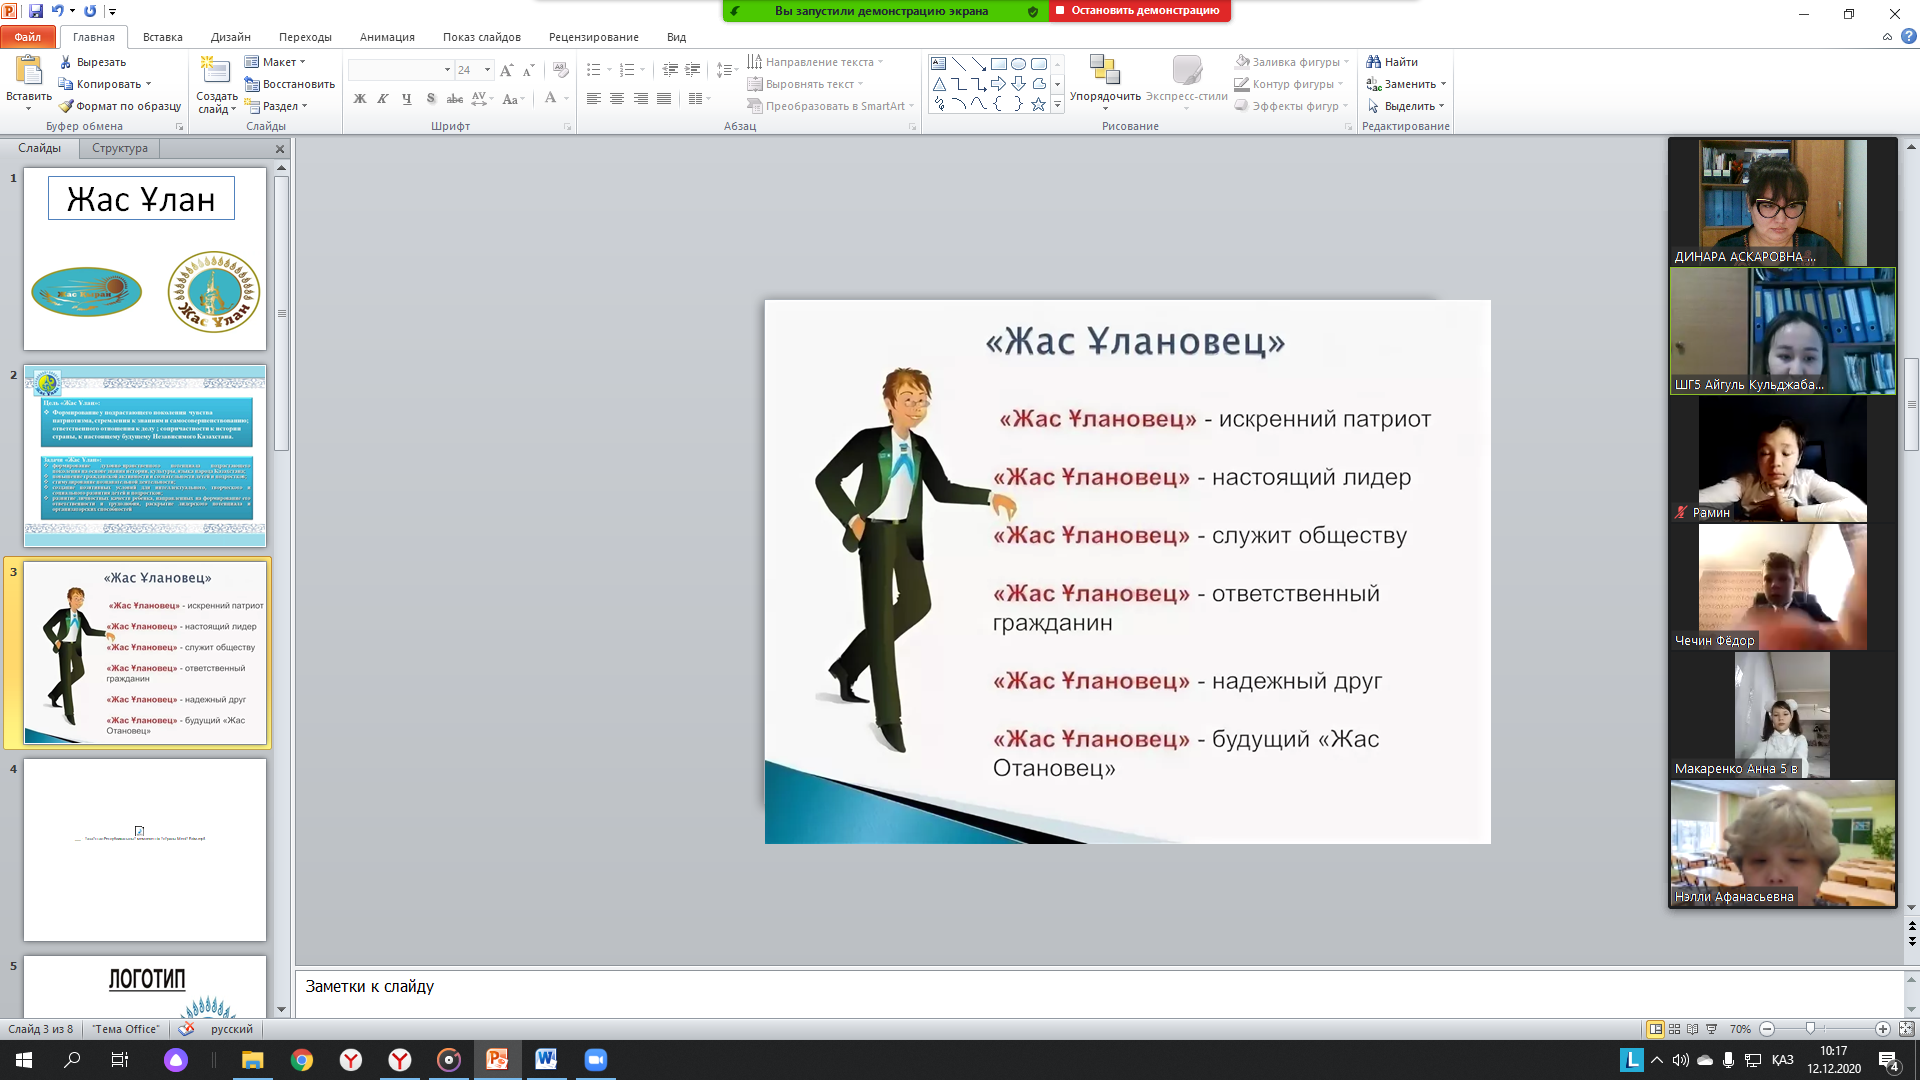Screen dimensions: 1920x1080
Task: Select slide 4 thumbnail
Action: tap(145, 849)
